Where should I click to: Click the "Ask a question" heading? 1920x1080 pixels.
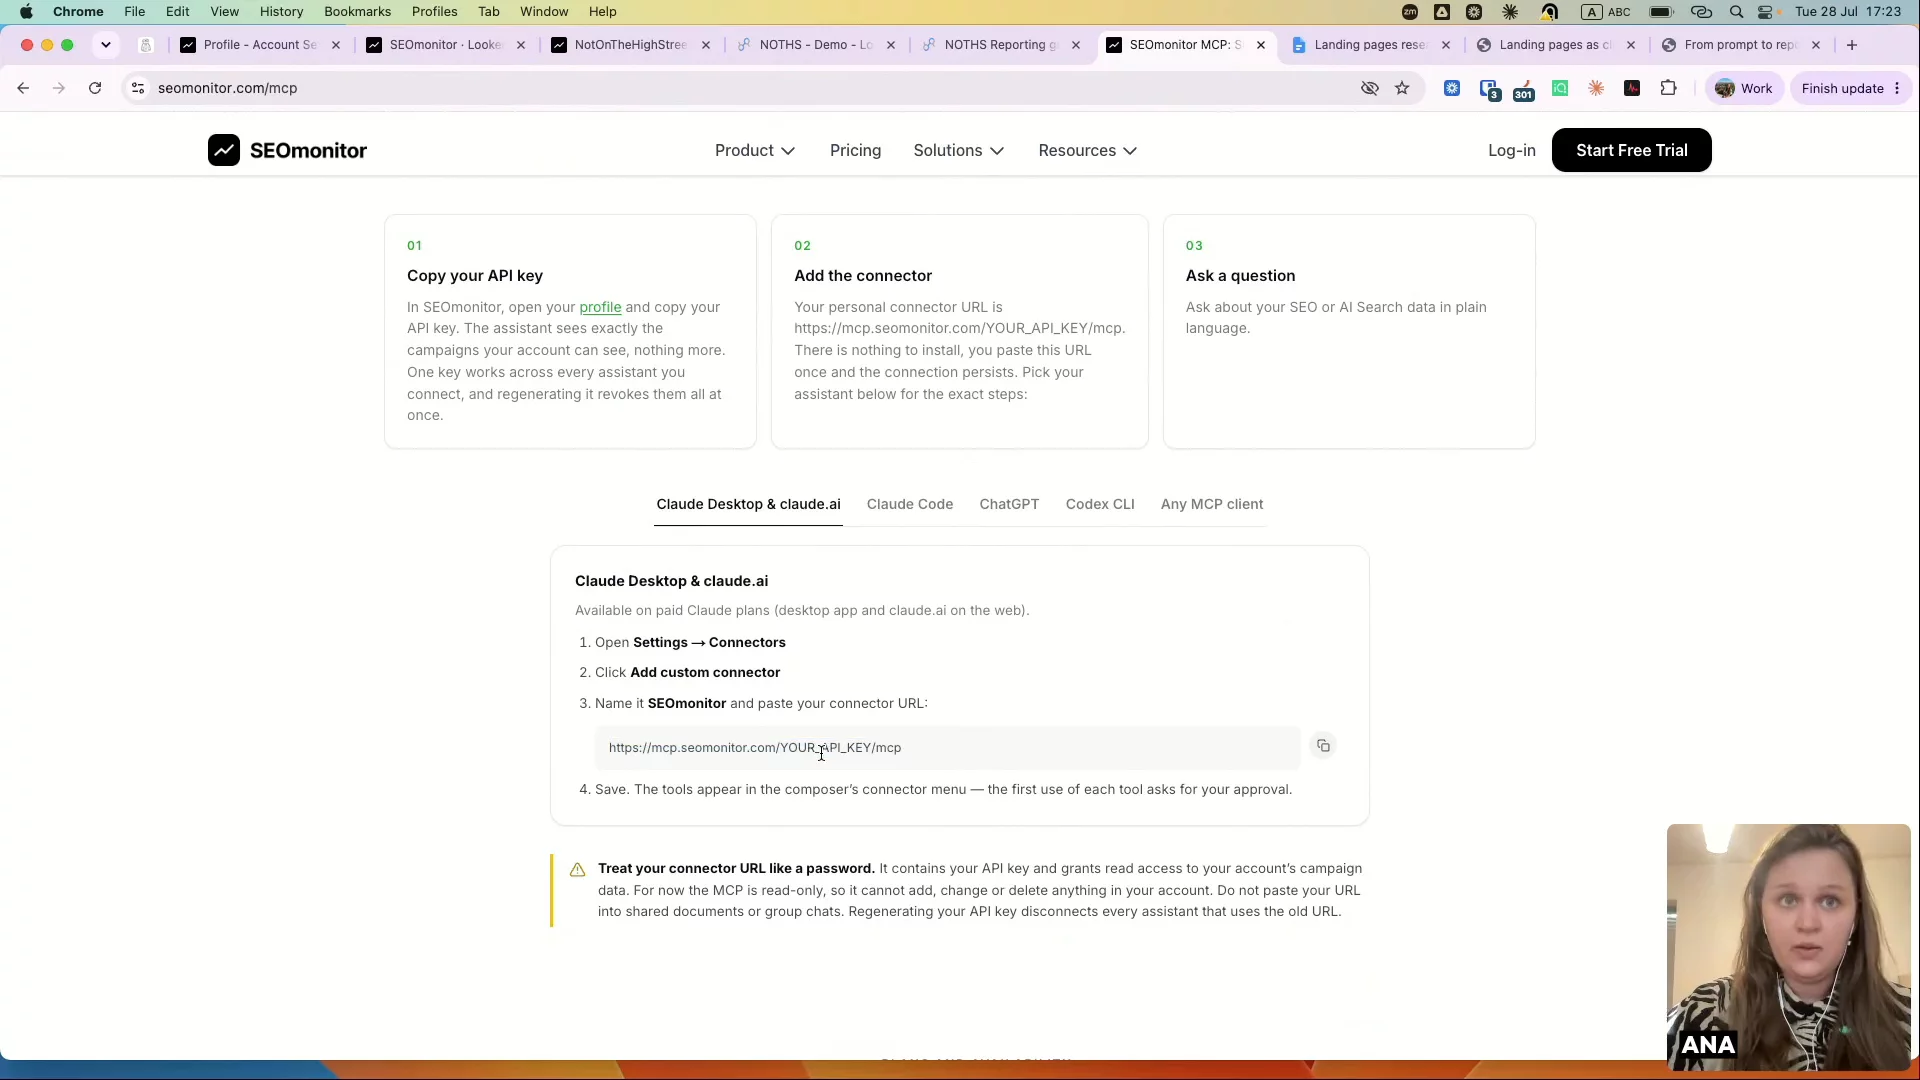[x=1240, y=276]
